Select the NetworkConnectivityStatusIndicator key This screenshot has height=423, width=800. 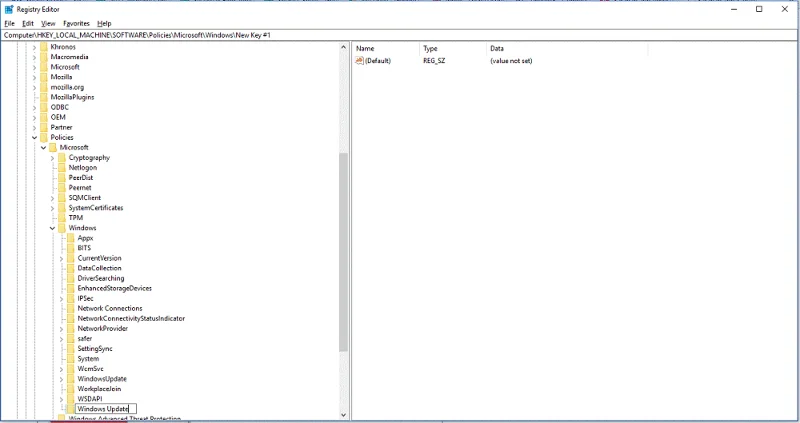pos(131,318)
